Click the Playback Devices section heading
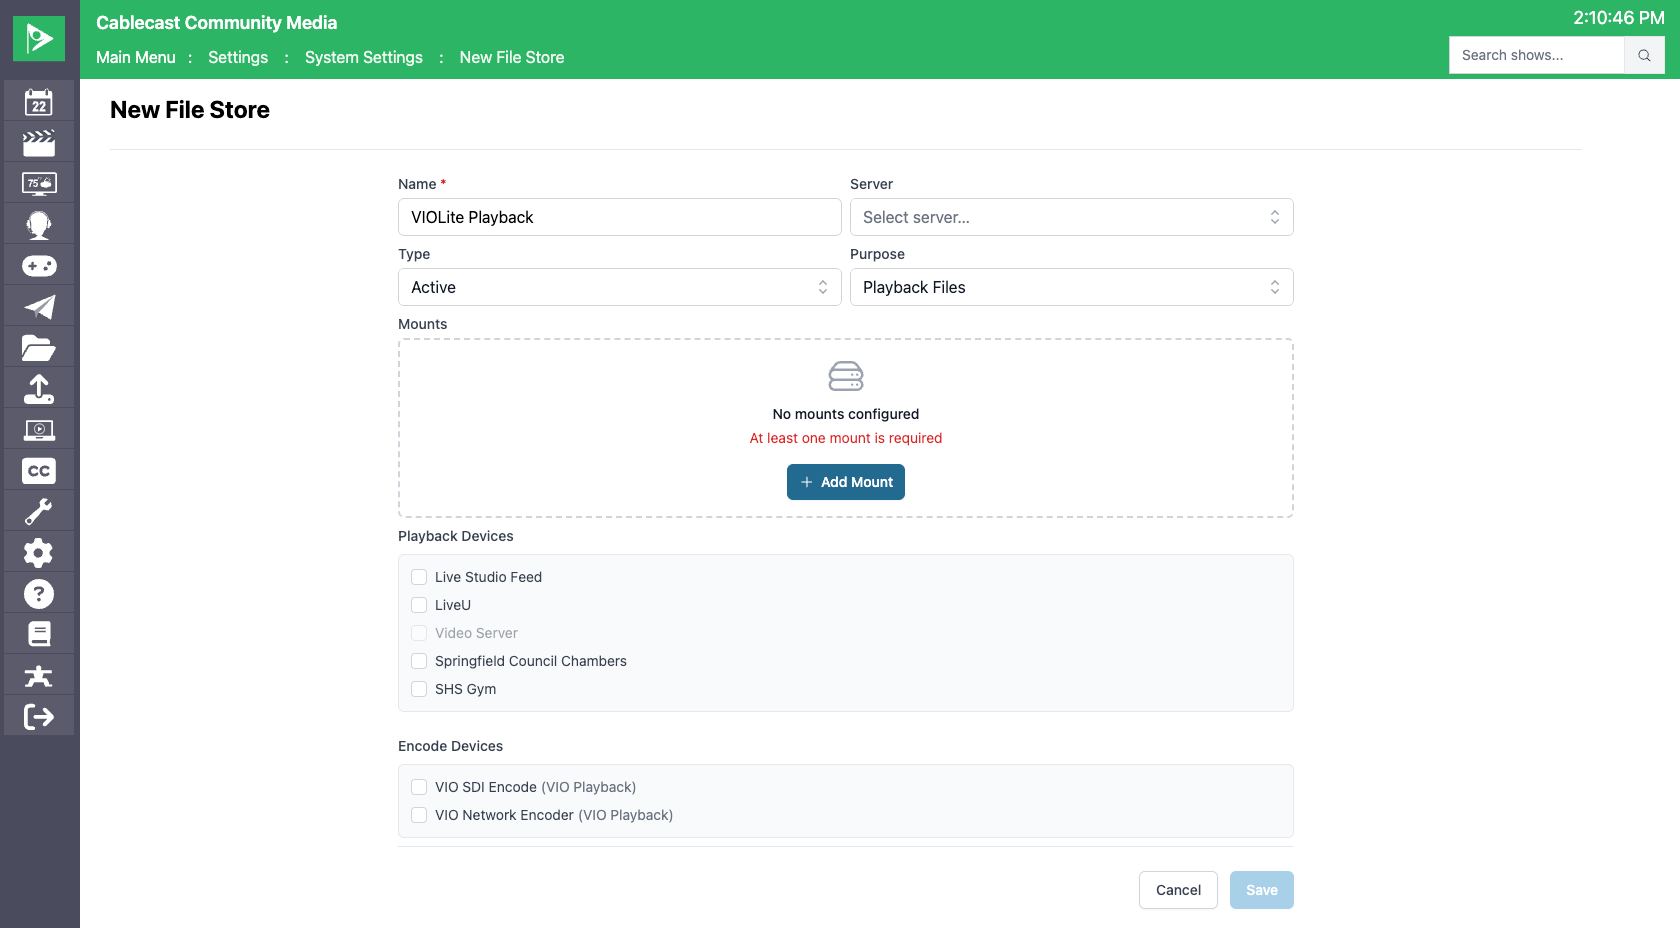This screenshot has width=1680, height=928. [456, 536]
